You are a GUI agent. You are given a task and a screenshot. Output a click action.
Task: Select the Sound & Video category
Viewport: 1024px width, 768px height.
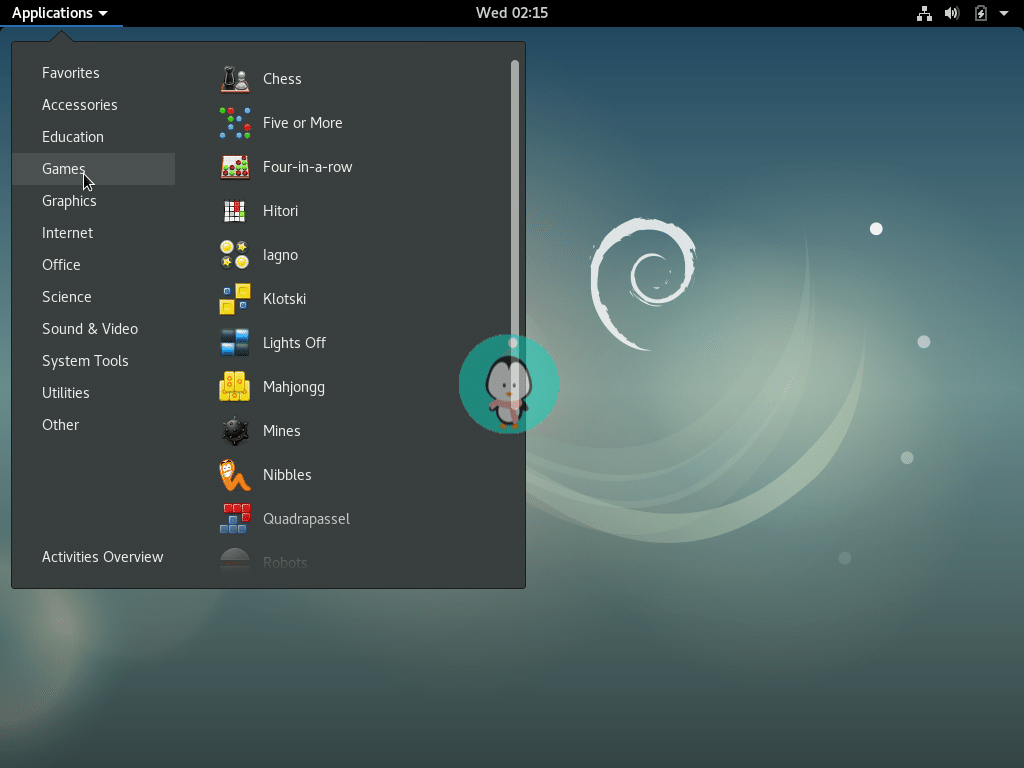click(89, 328)
